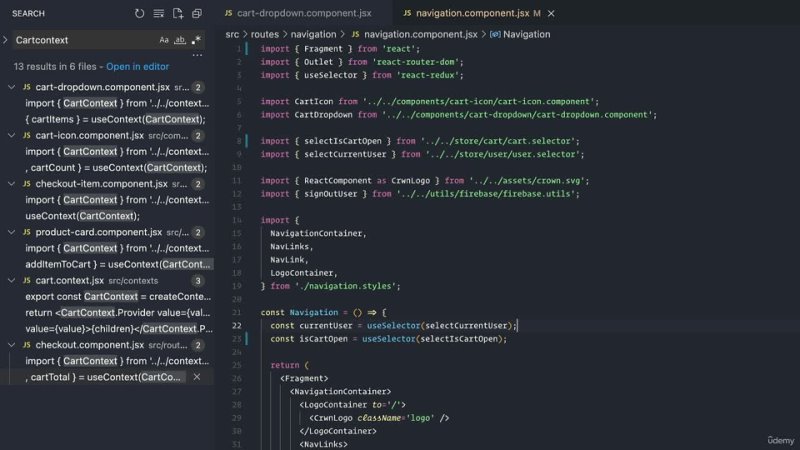Open checkout.component.jsx file result

click(x=89, y=345)
